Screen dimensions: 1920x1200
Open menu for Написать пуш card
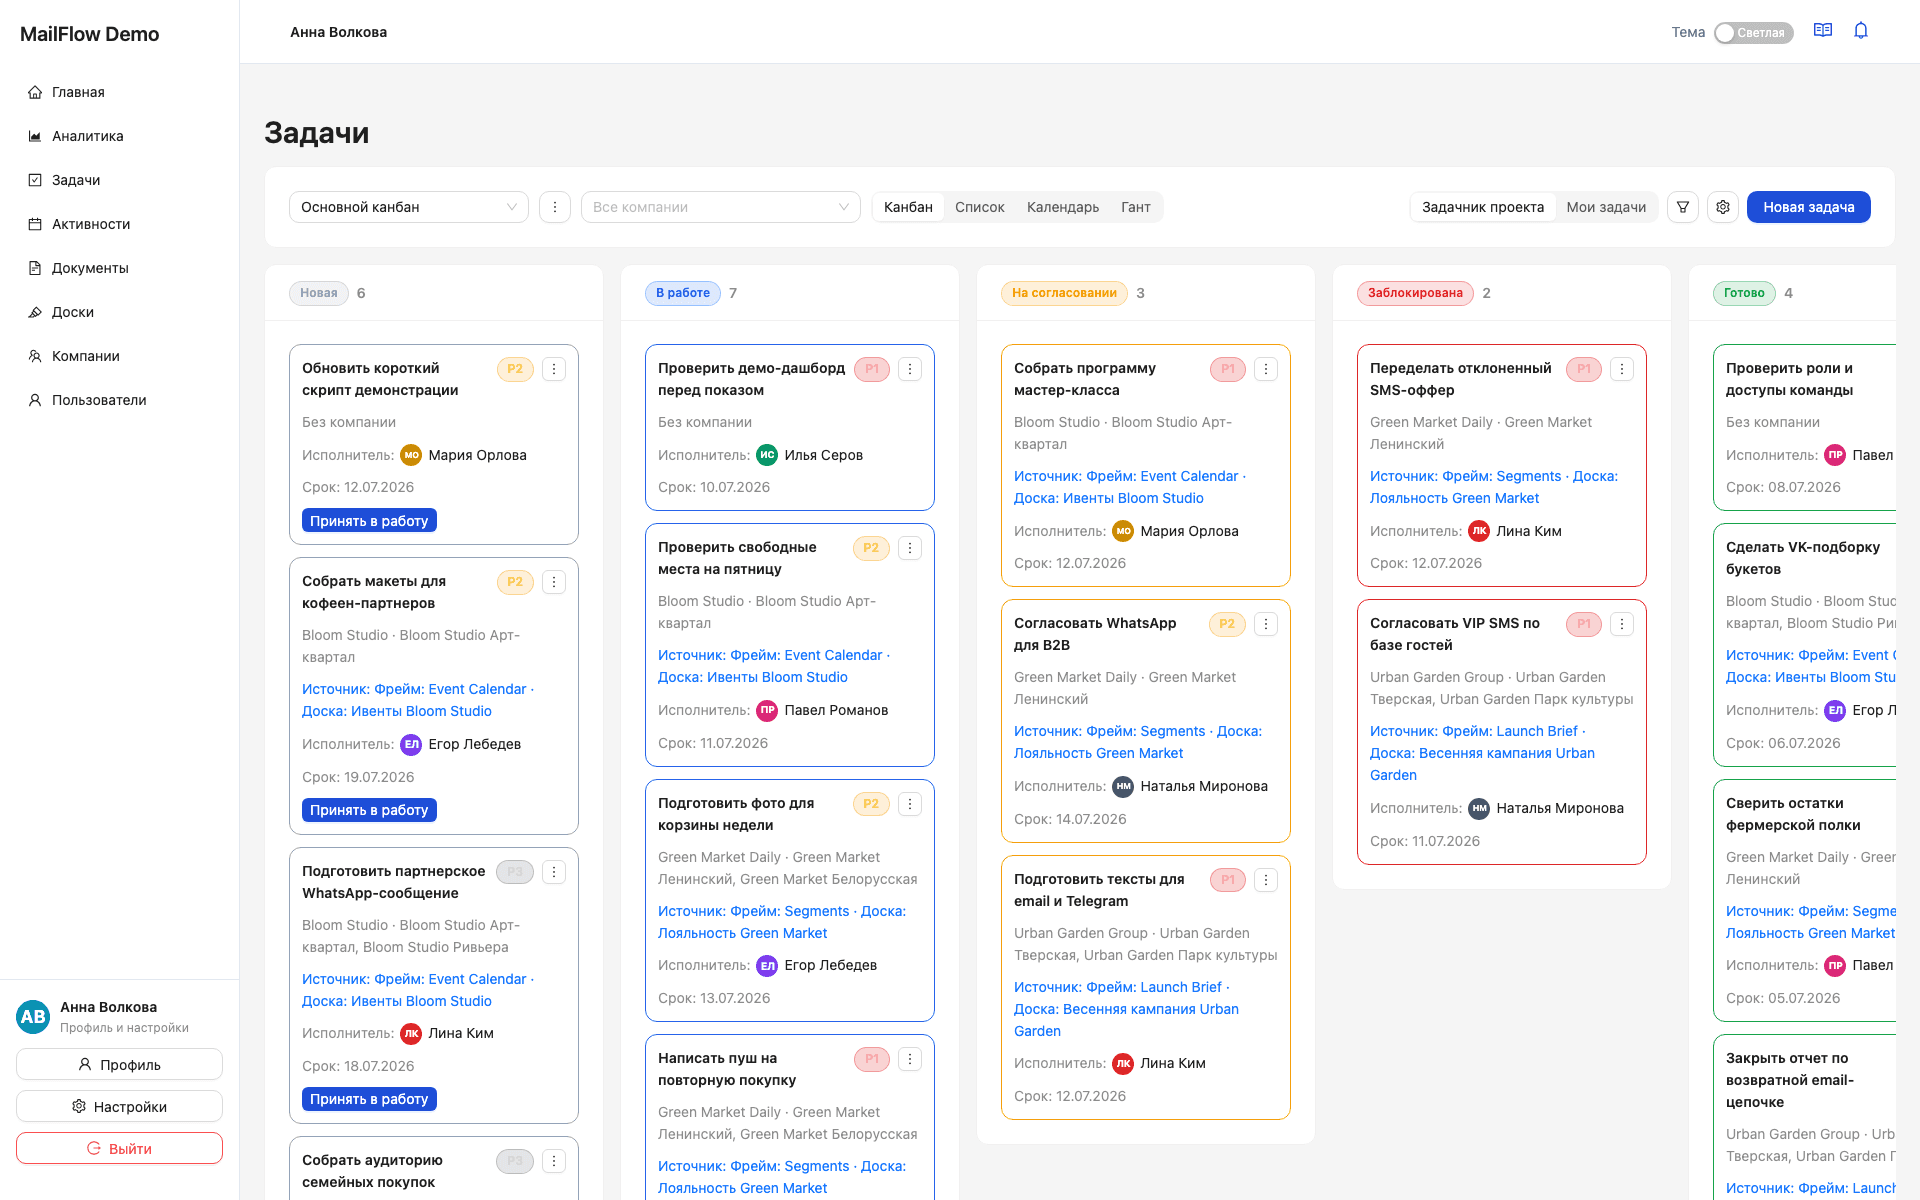(x=910, y=1059)
